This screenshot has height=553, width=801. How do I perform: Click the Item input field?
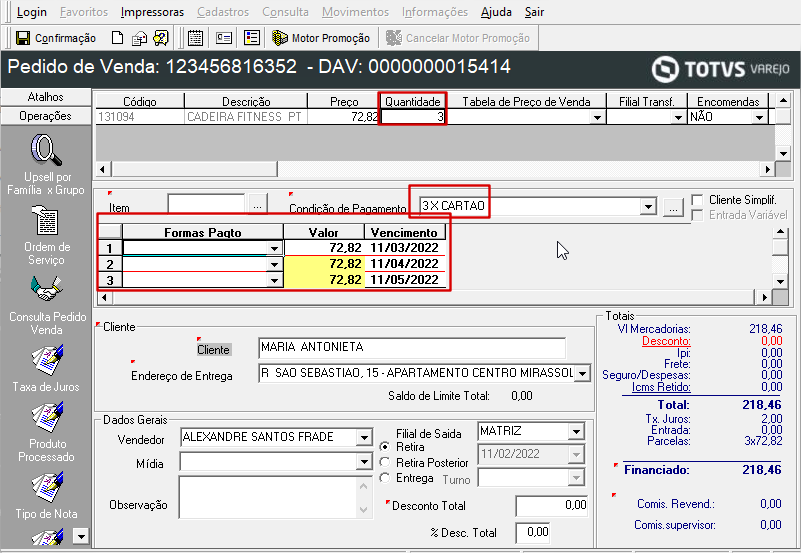click(206, 204)
